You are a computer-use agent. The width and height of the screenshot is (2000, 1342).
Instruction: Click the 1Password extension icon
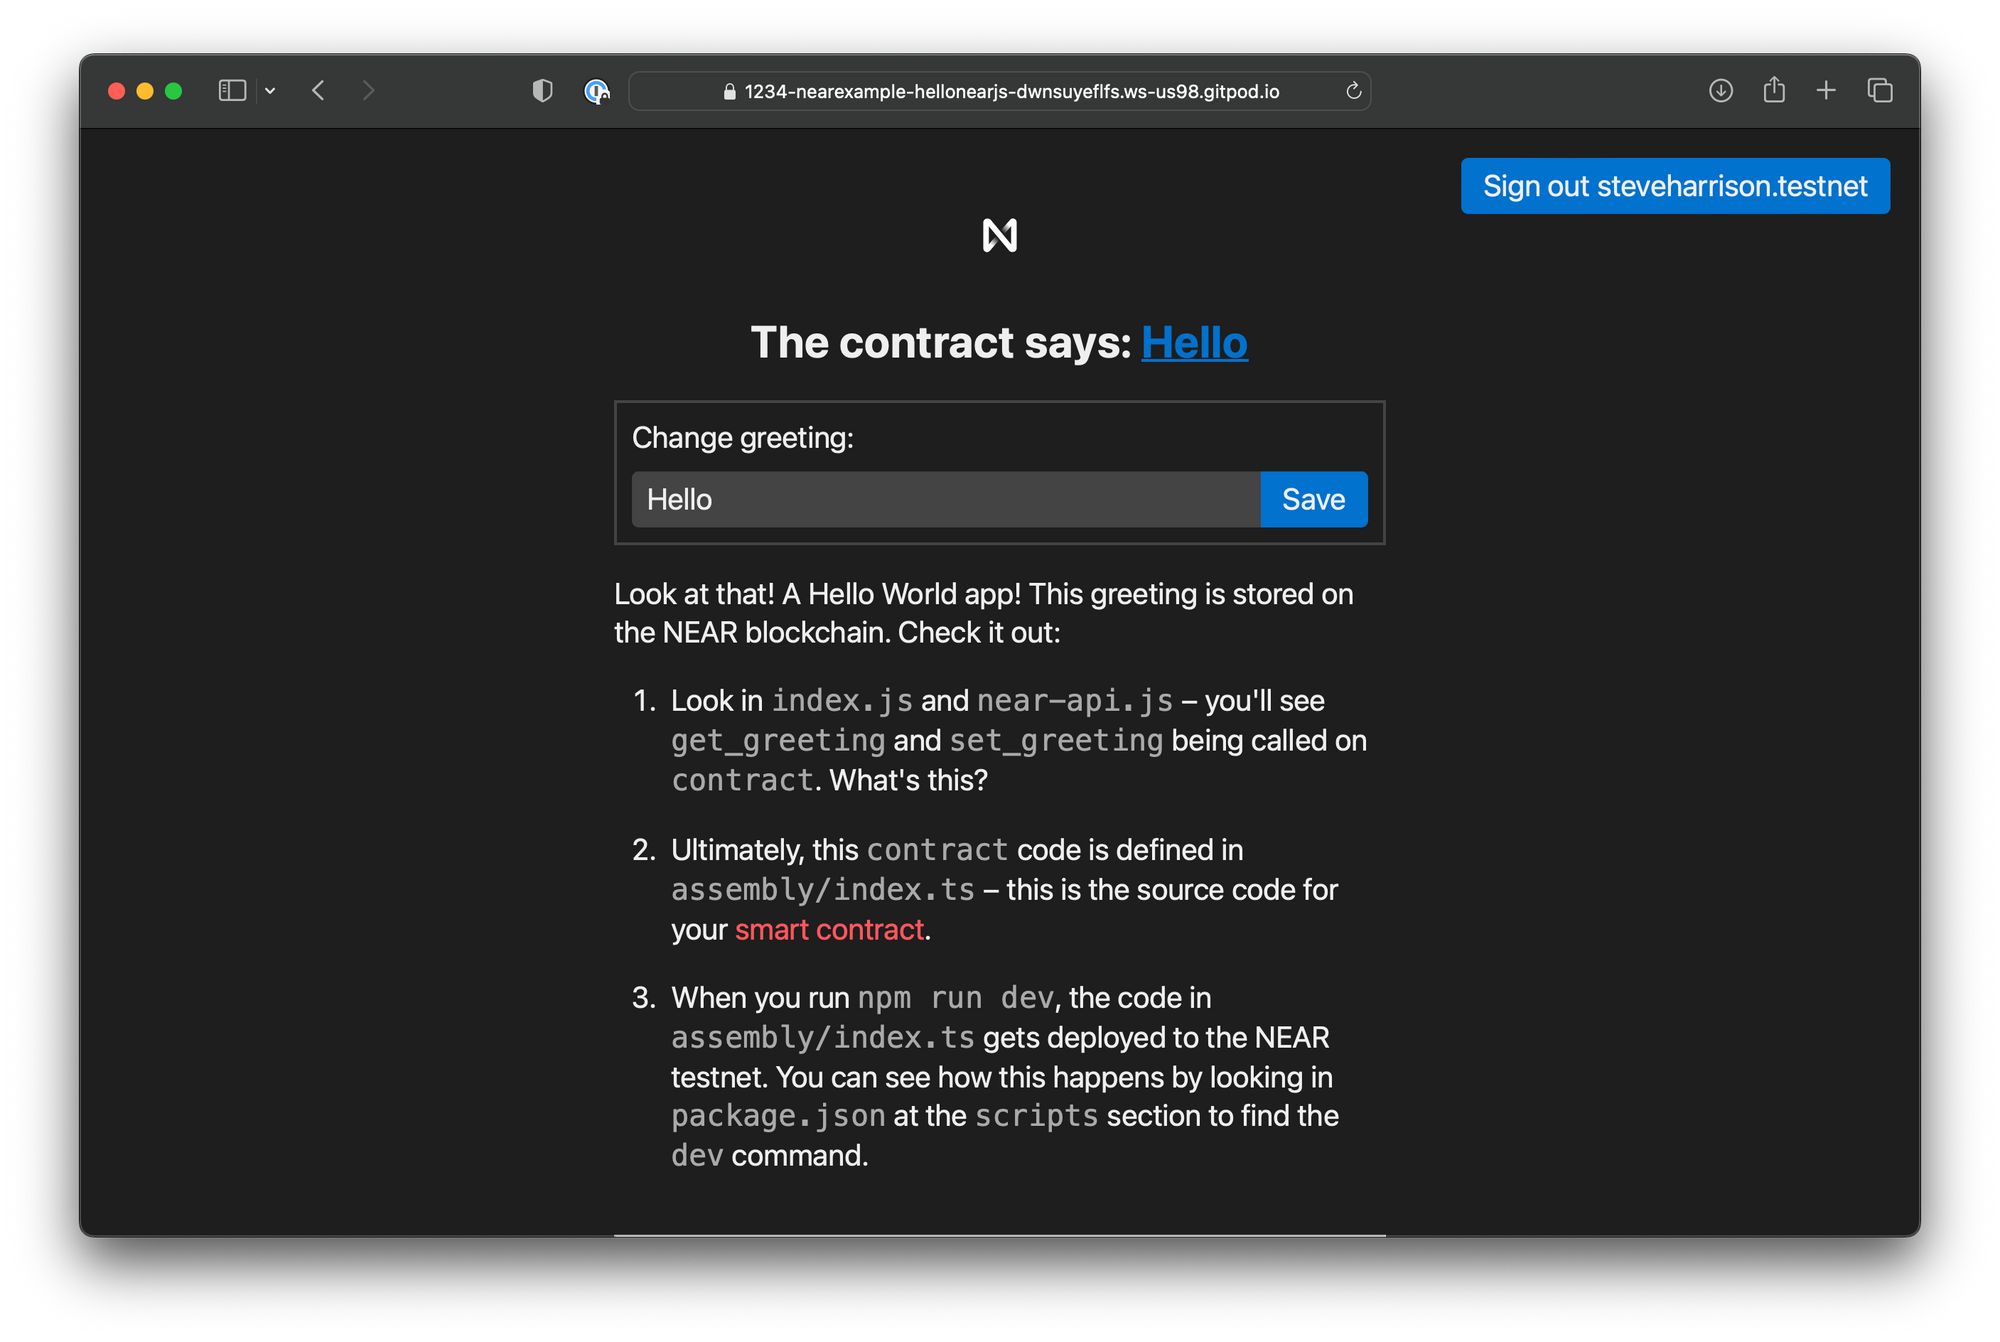tap(597, 91)
